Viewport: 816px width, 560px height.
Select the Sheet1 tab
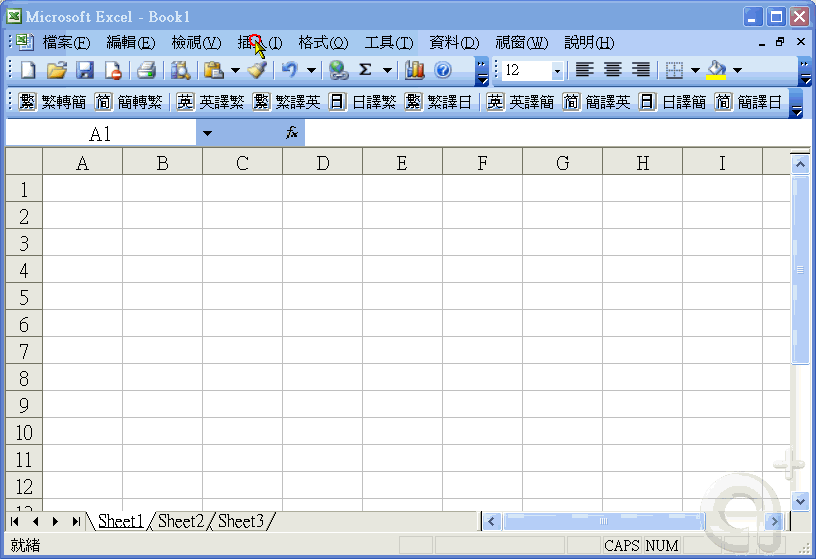tap(120, 521)
